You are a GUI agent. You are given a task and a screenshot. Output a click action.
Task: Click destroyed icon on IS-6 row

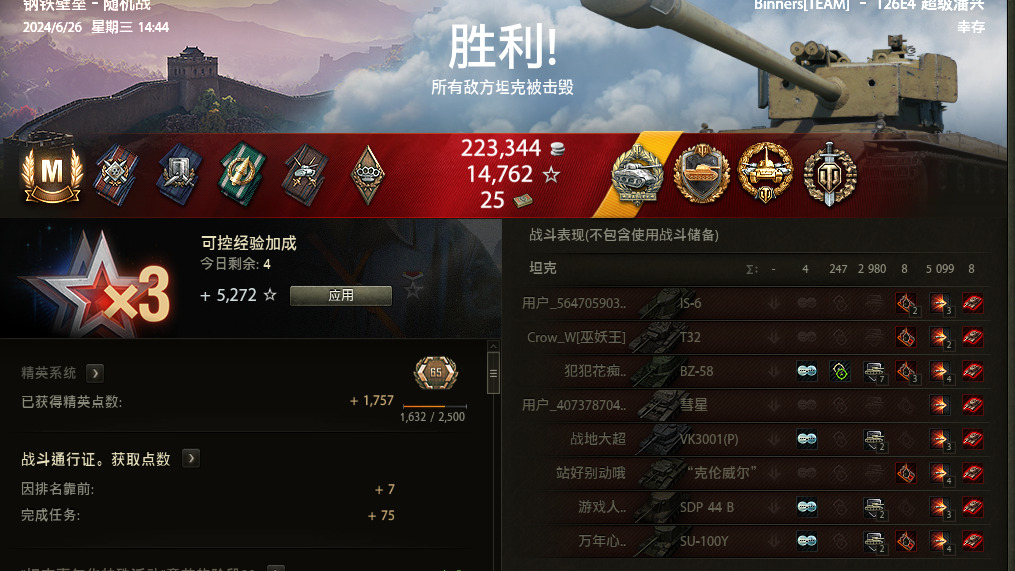972,303
